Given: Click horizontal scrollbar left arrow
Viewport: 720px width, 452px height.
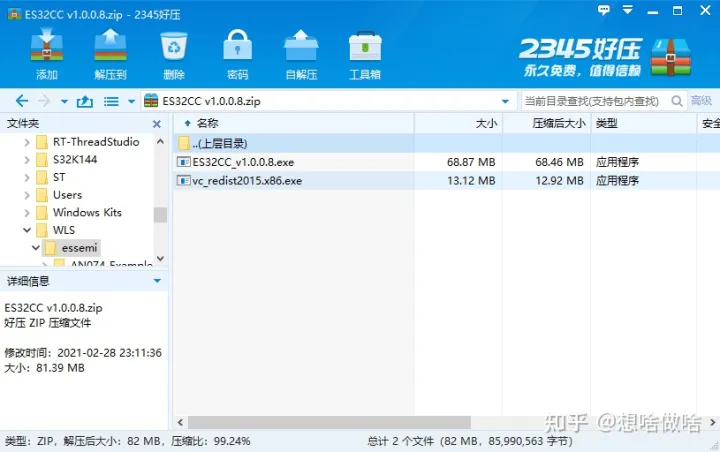Looking at the screenshot, I should 180,422.
